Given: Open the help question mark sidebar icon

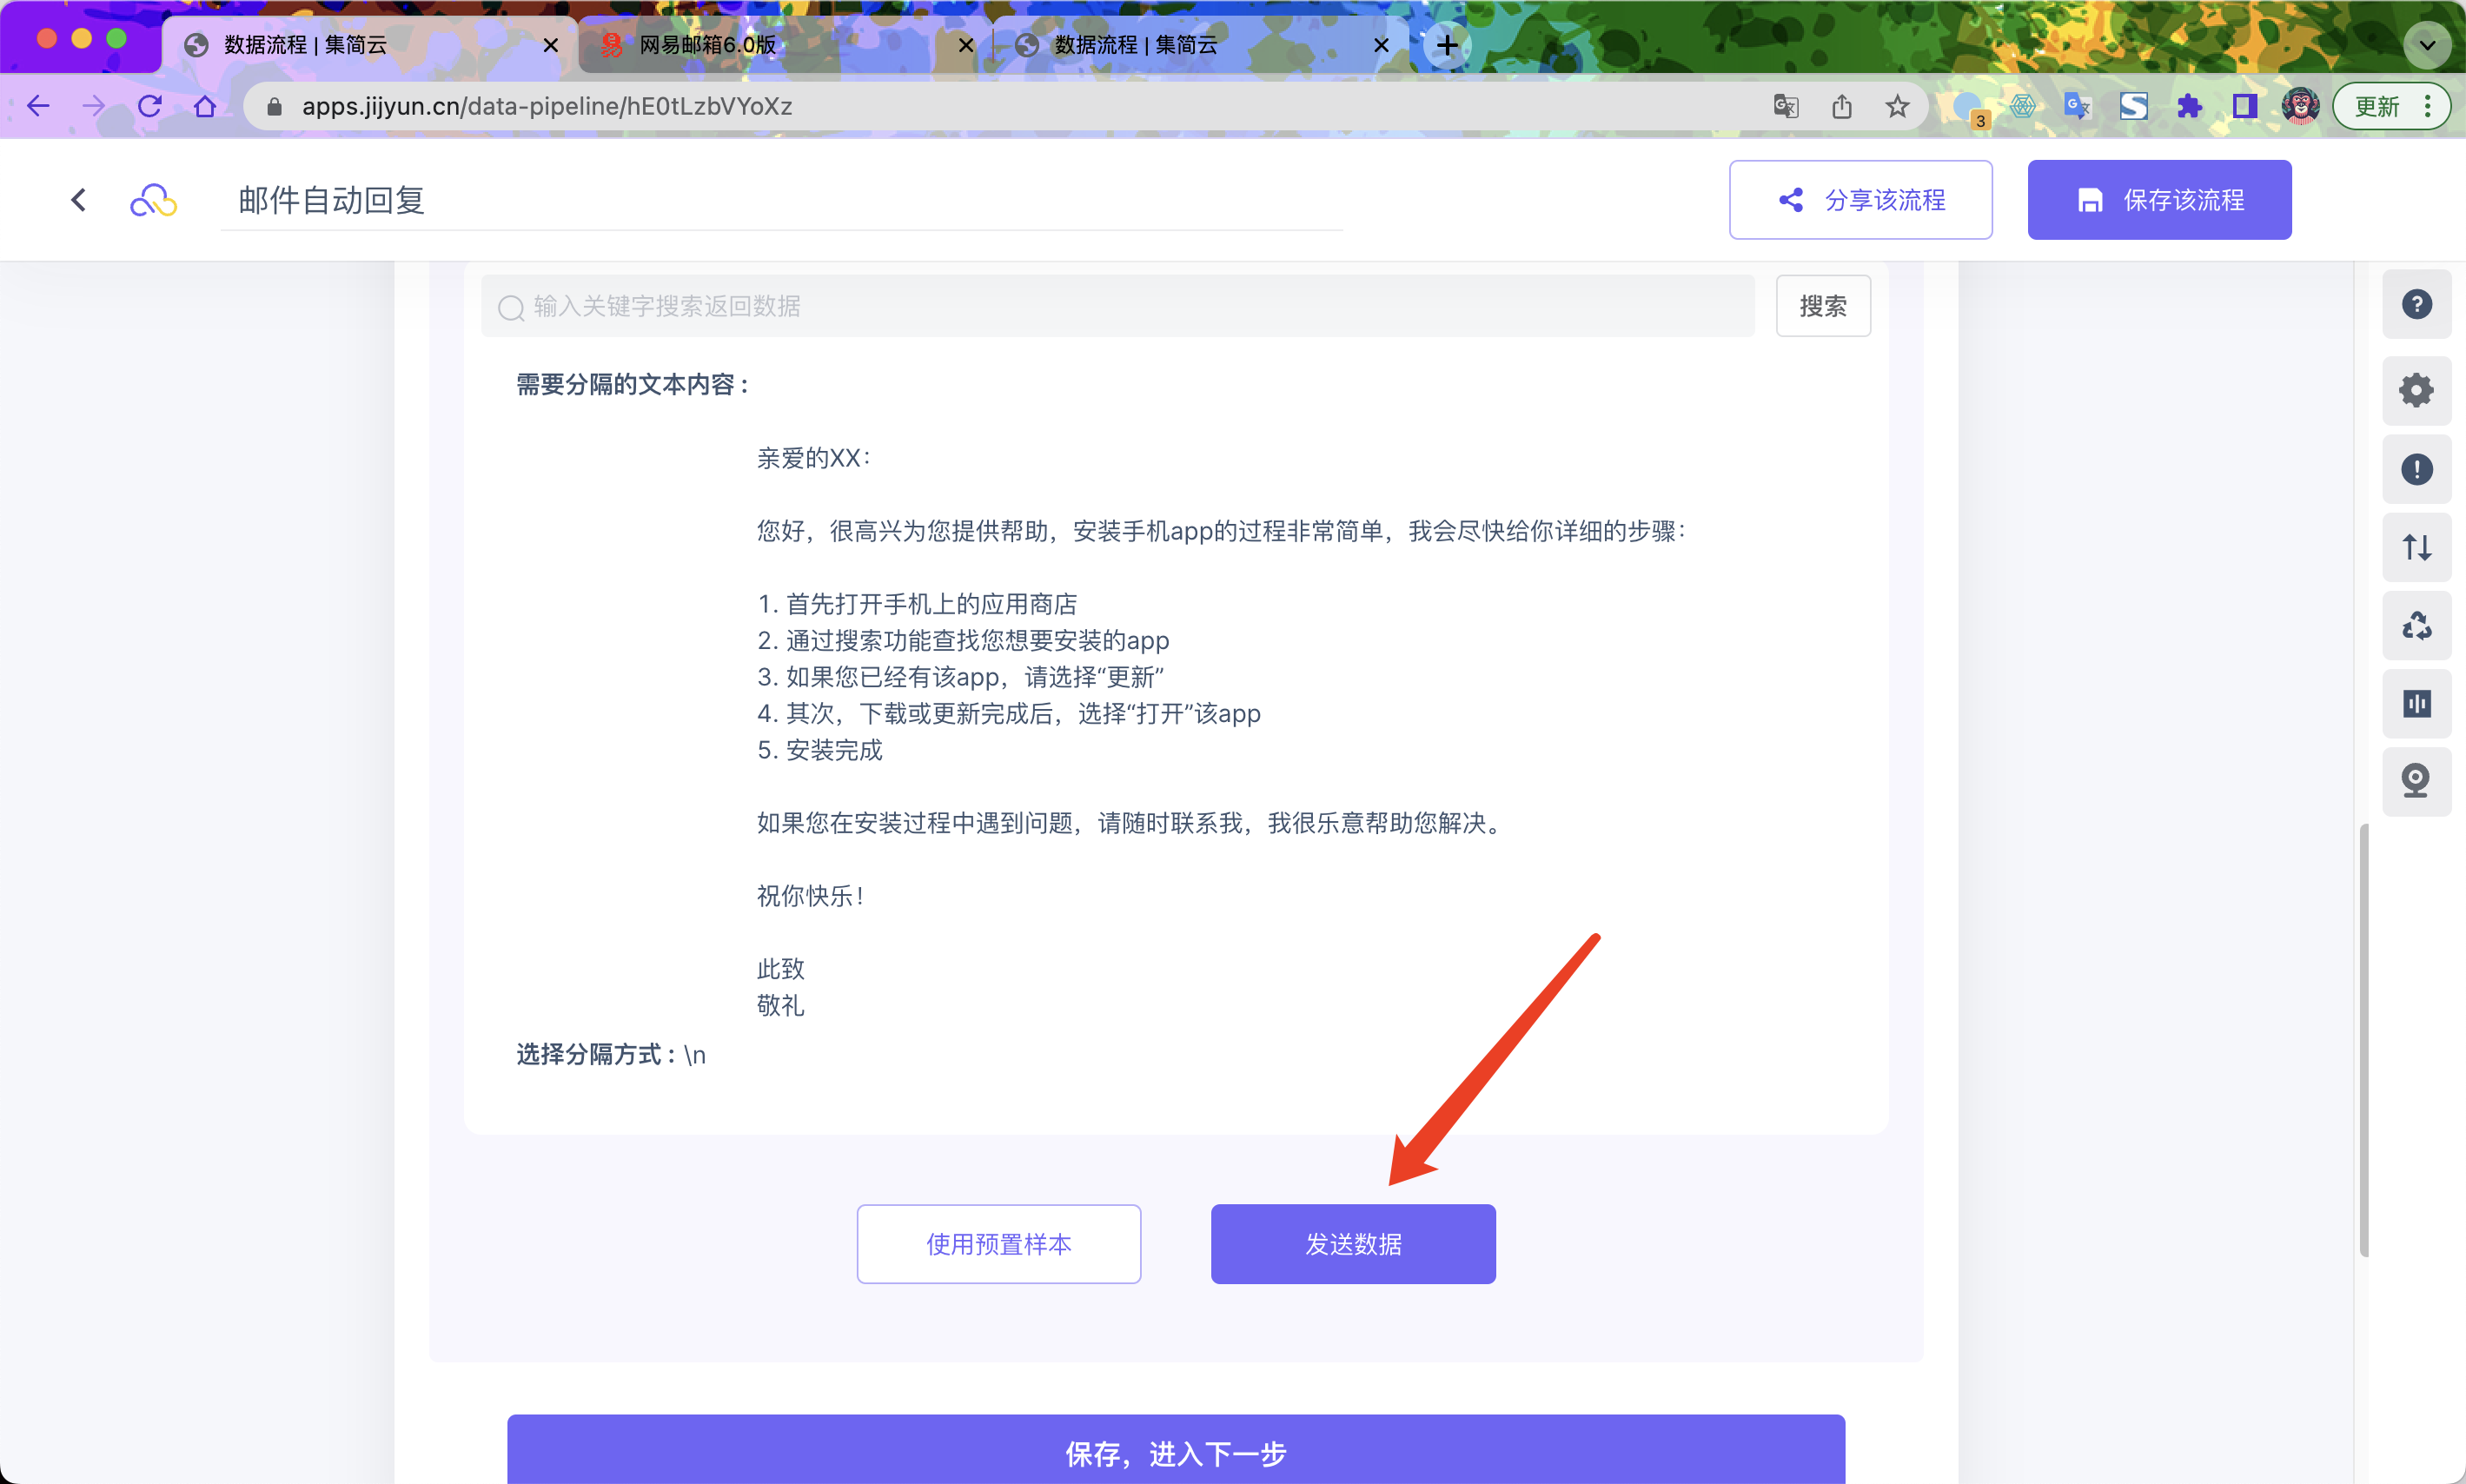Looking at the screenshot, I should (2416, 304).
